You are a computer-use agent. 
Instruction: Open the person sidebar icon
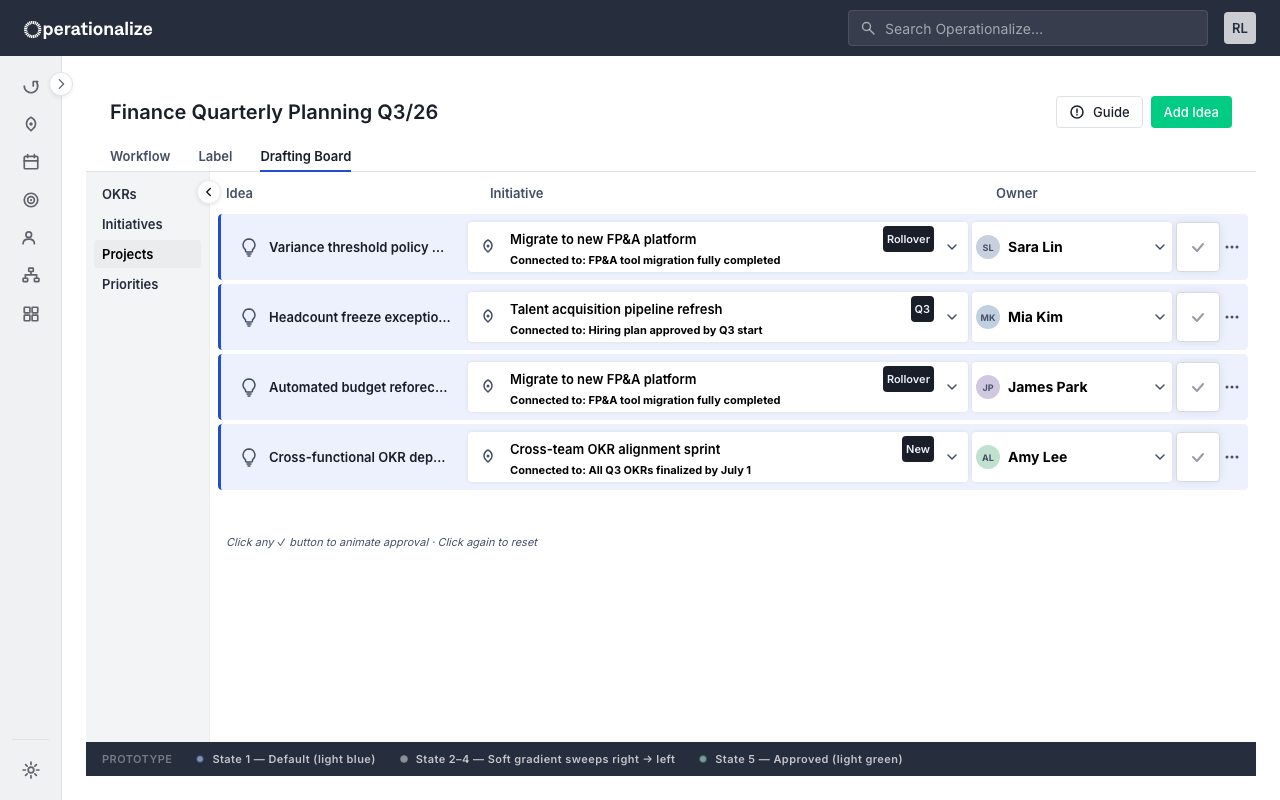[x=31, y=238]
